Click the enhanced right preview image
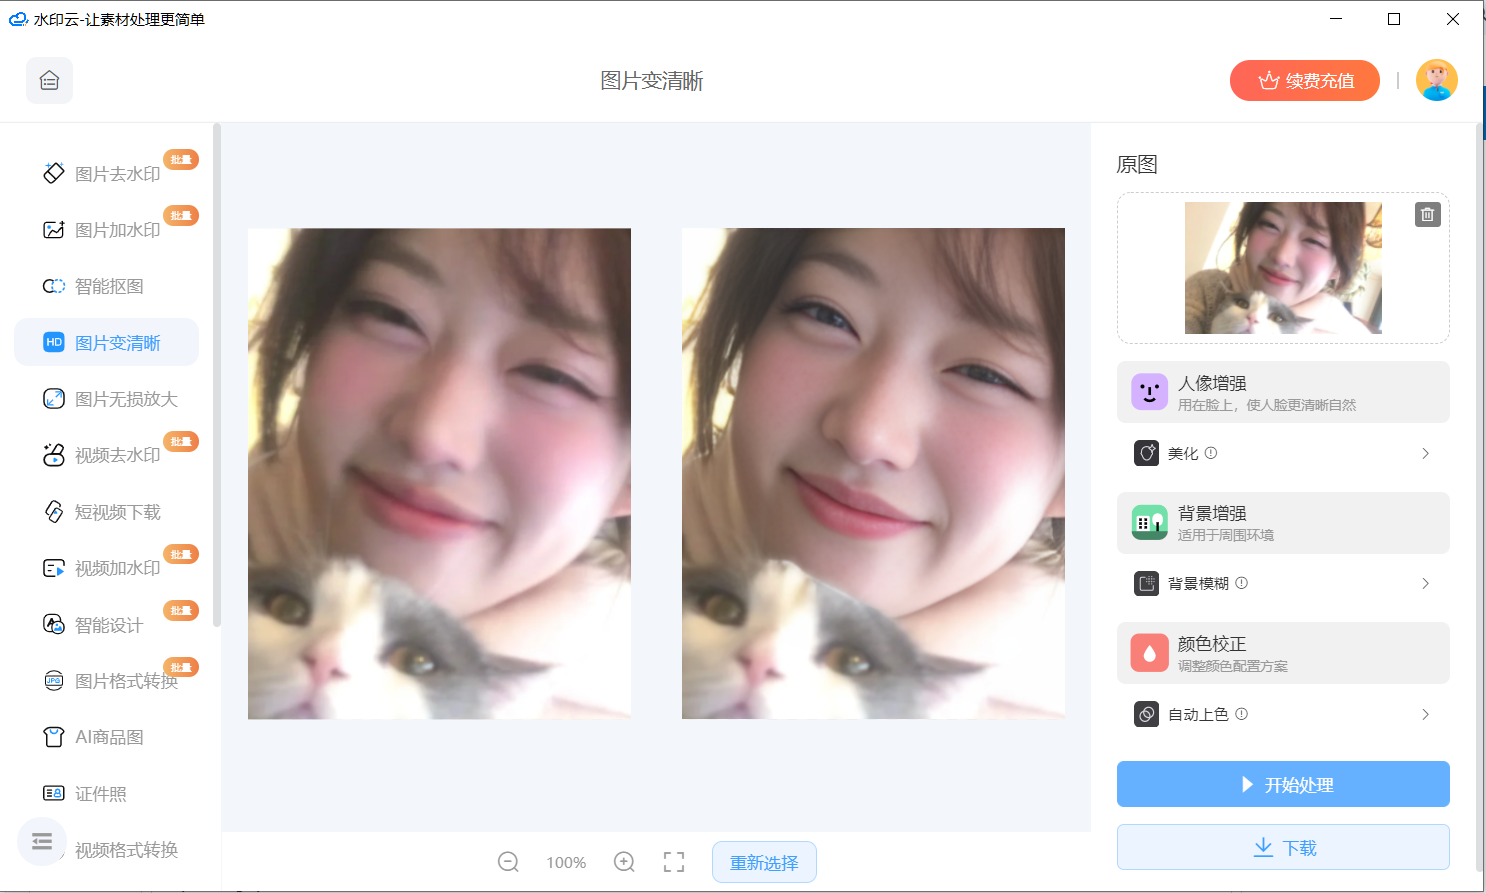Screen dimensions: 1486x893 click(x=873, y=473)
